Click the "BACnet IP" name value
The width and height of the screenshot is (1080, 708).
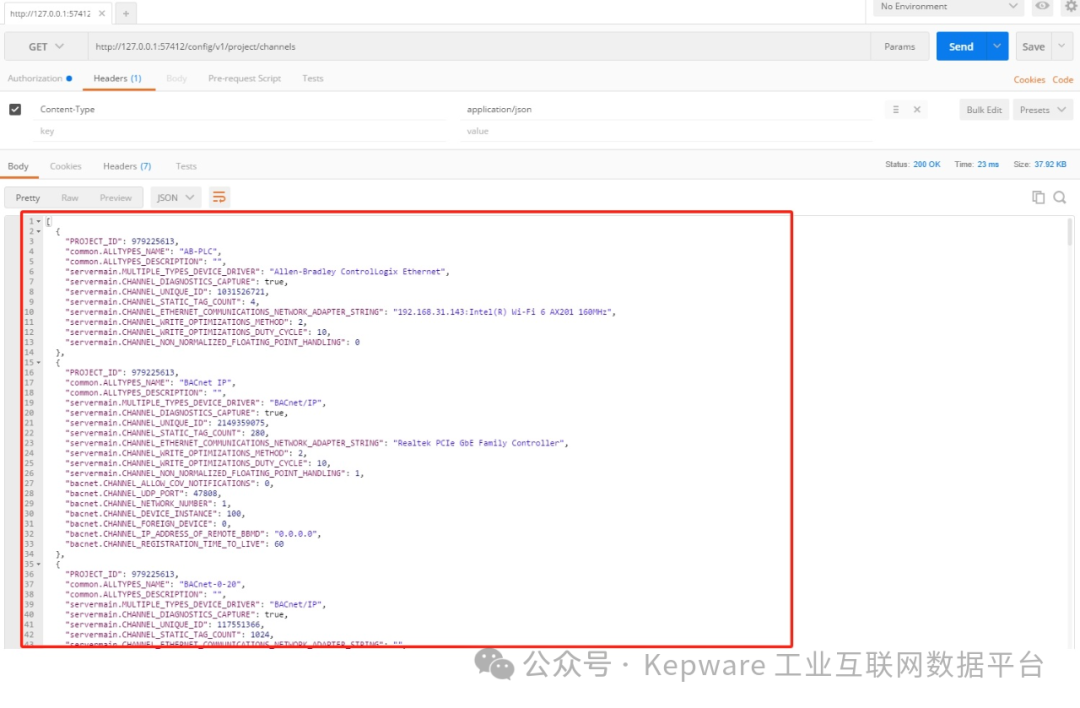[x=205, y=383]
